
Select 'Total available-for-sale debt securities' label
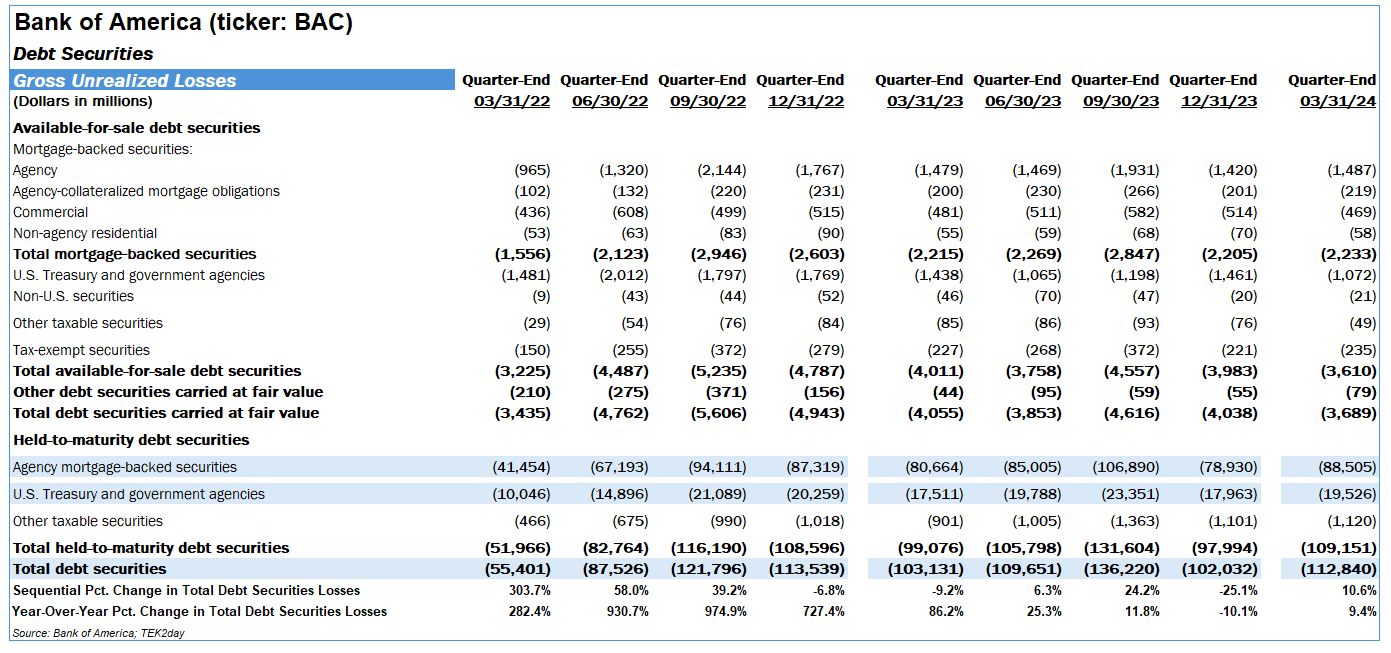point(157,371)
